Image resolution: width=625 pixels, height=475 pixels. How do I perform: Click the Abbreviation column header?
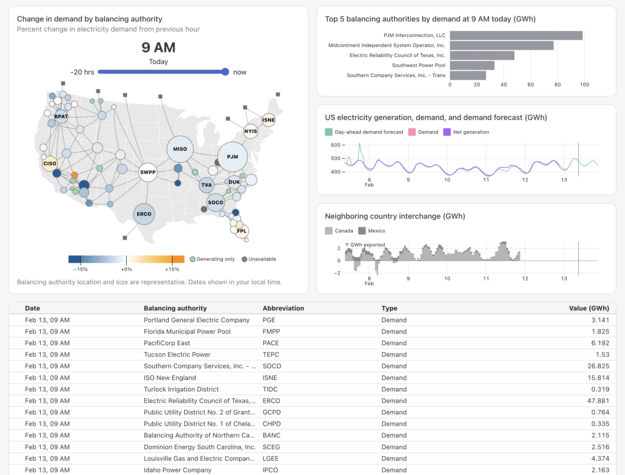point(283,308)
